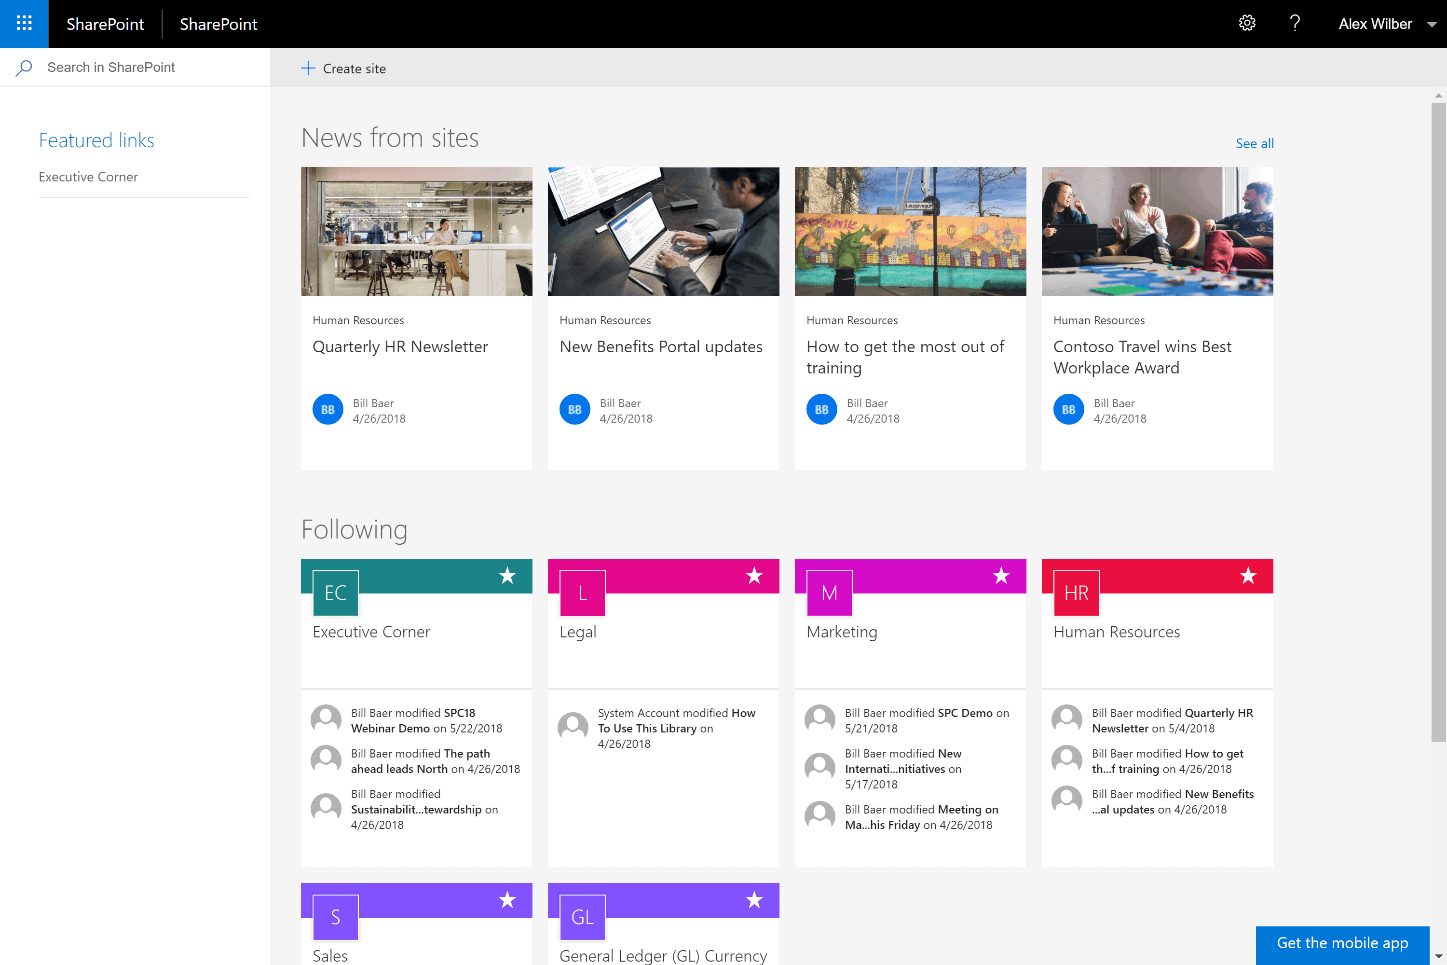Click the GL General Ledger site icon
Viewport: 1447px width, 965px height.
tap(581, 916)
